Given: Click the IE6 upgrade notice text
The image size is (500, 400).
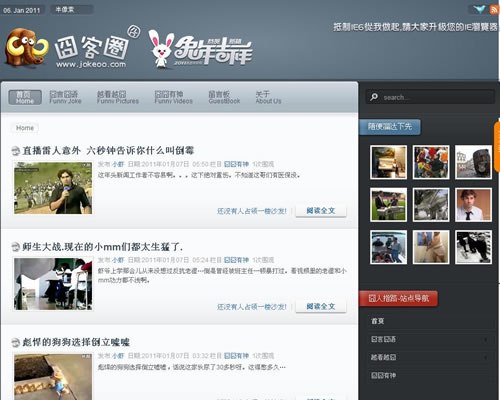Looking at the screenshot, I should [x=415, y=27].
